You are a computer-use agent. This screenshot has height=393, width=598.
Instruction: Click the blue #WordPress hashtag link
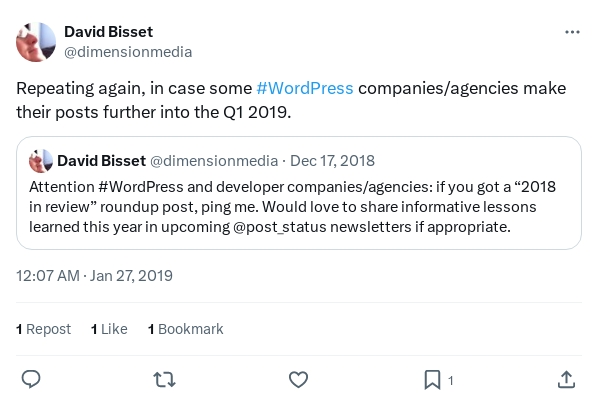(305, 88)
